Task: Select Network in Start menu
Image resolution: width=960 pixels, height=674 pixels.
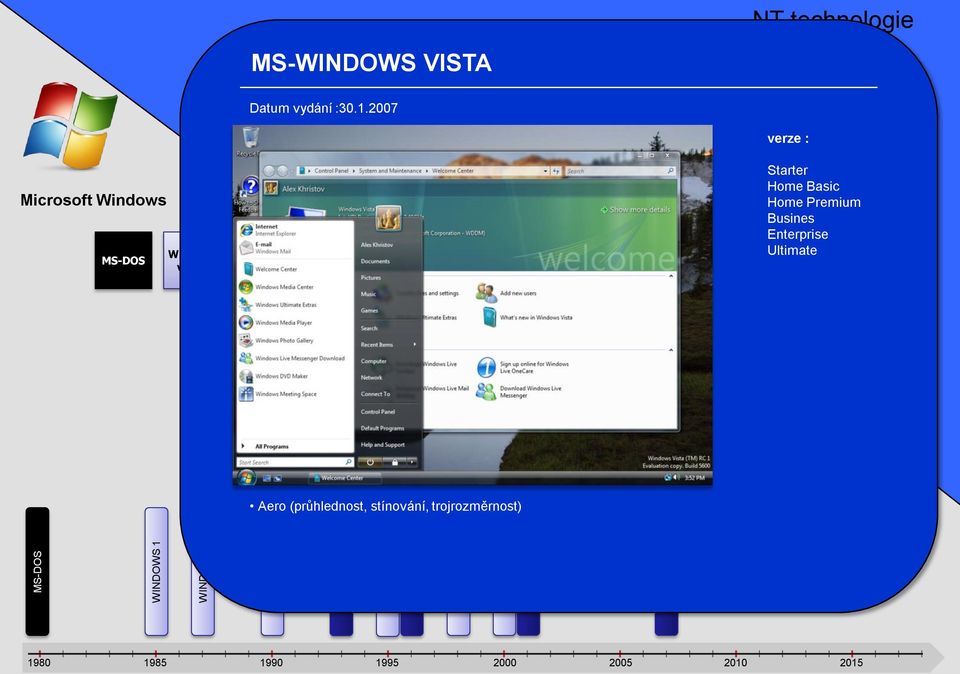Action: (x=372, y=378)
